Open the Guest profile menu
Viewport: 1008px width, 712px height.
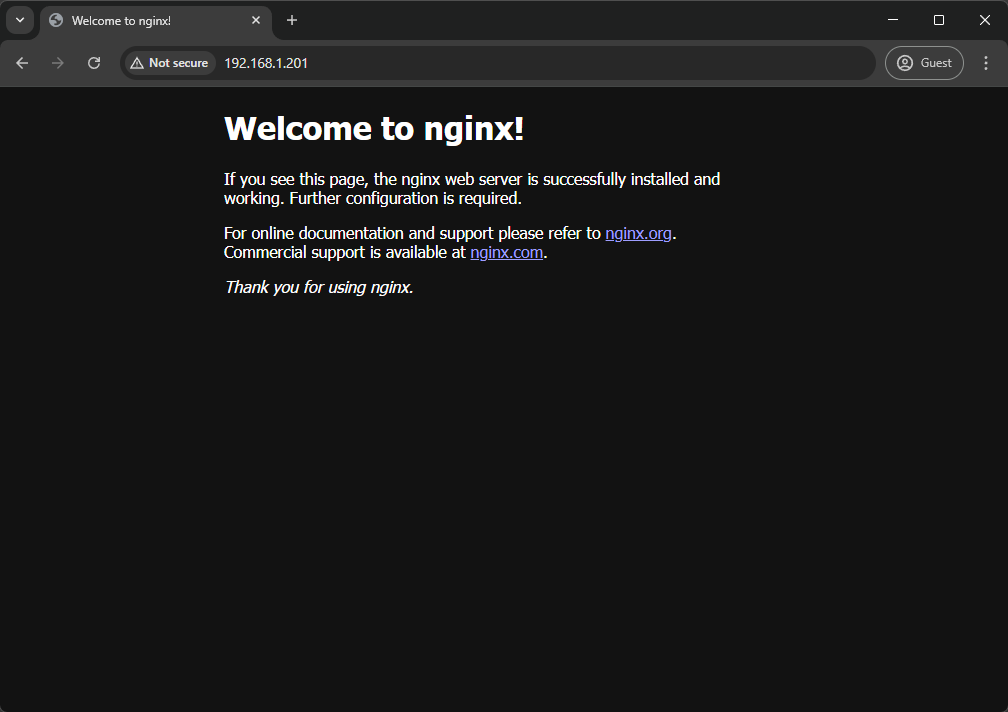pyautogui.click(x=924, y=63)
